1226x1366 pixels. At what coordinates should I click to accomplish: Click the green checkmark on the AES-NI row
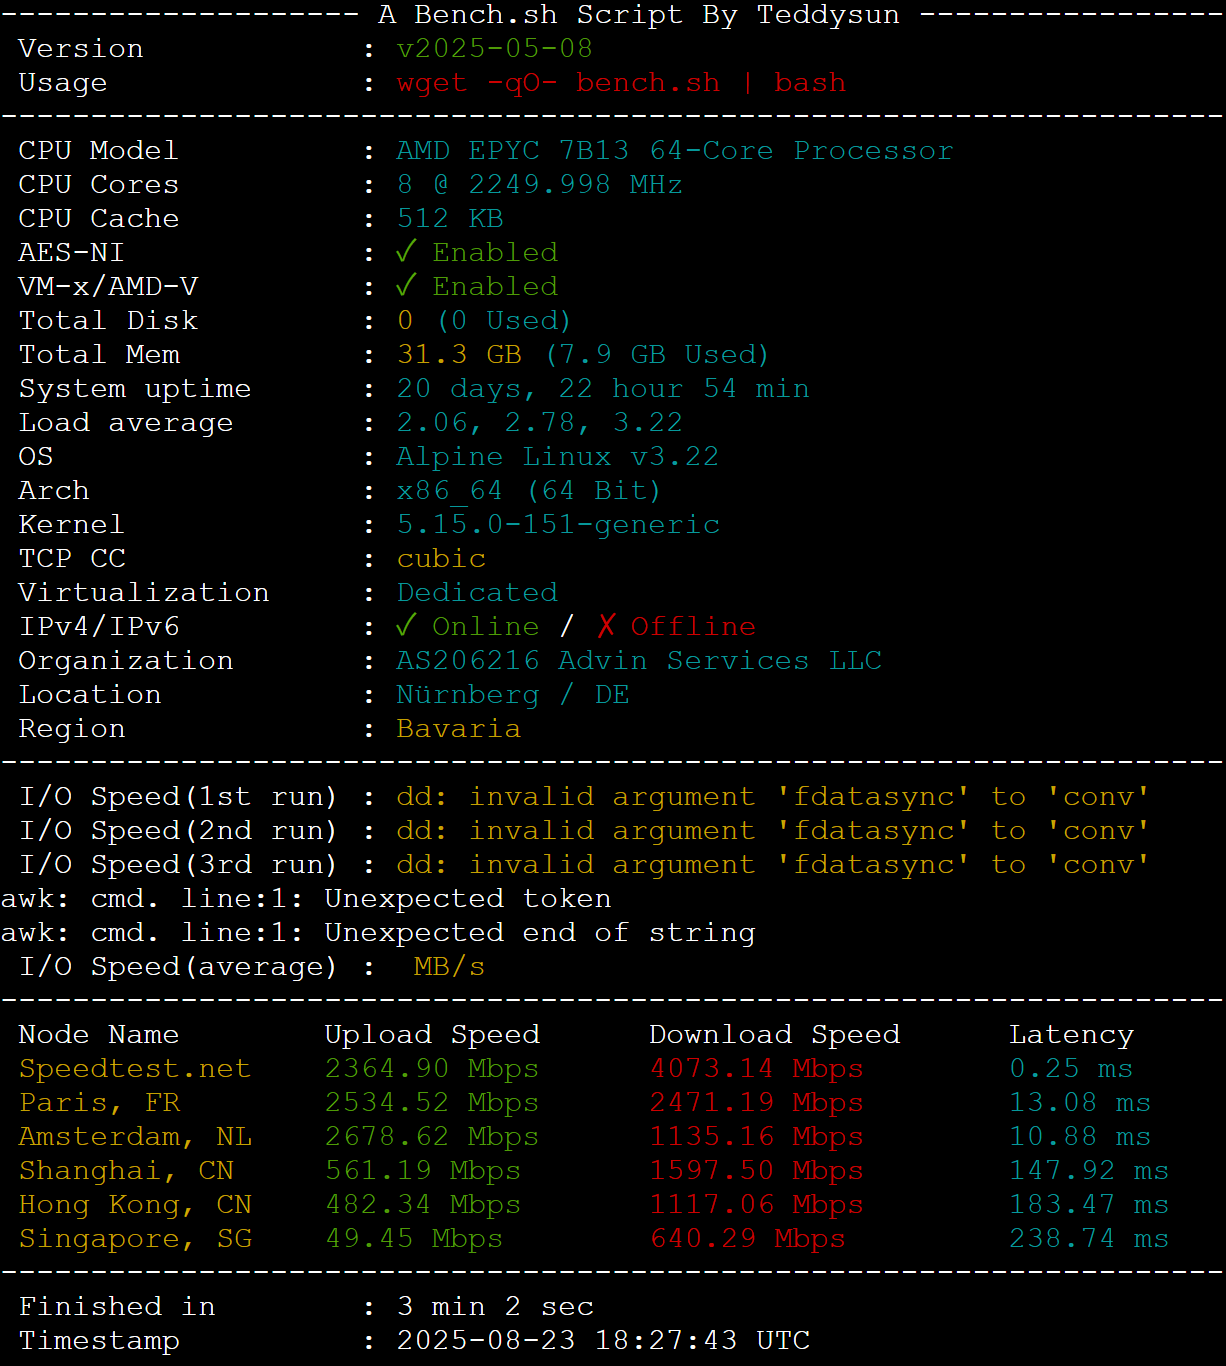405,252
